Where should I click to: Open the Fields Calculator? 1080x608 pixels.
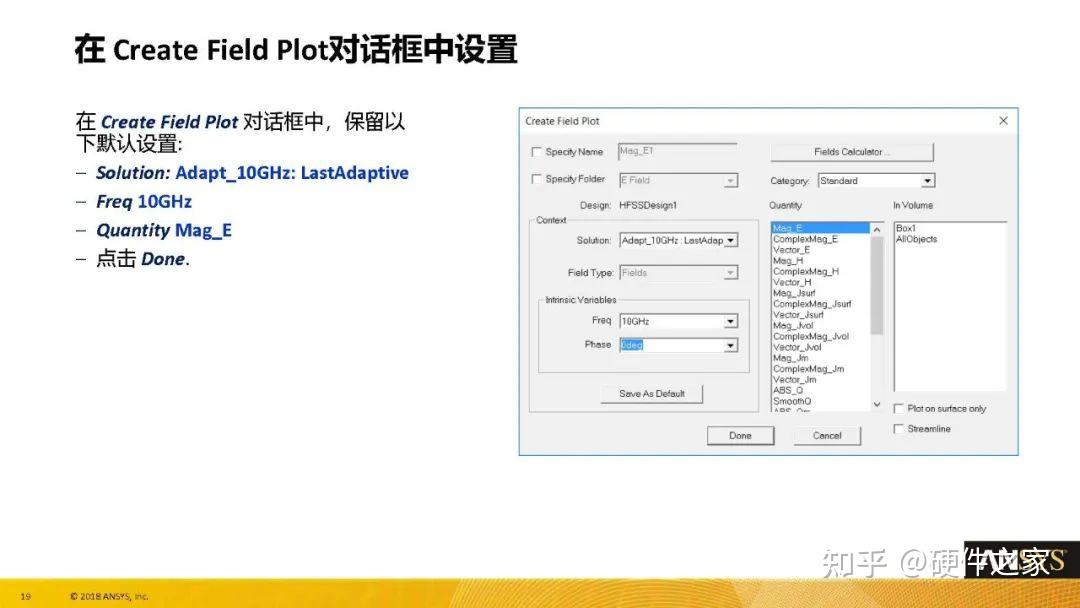(851, 152)
